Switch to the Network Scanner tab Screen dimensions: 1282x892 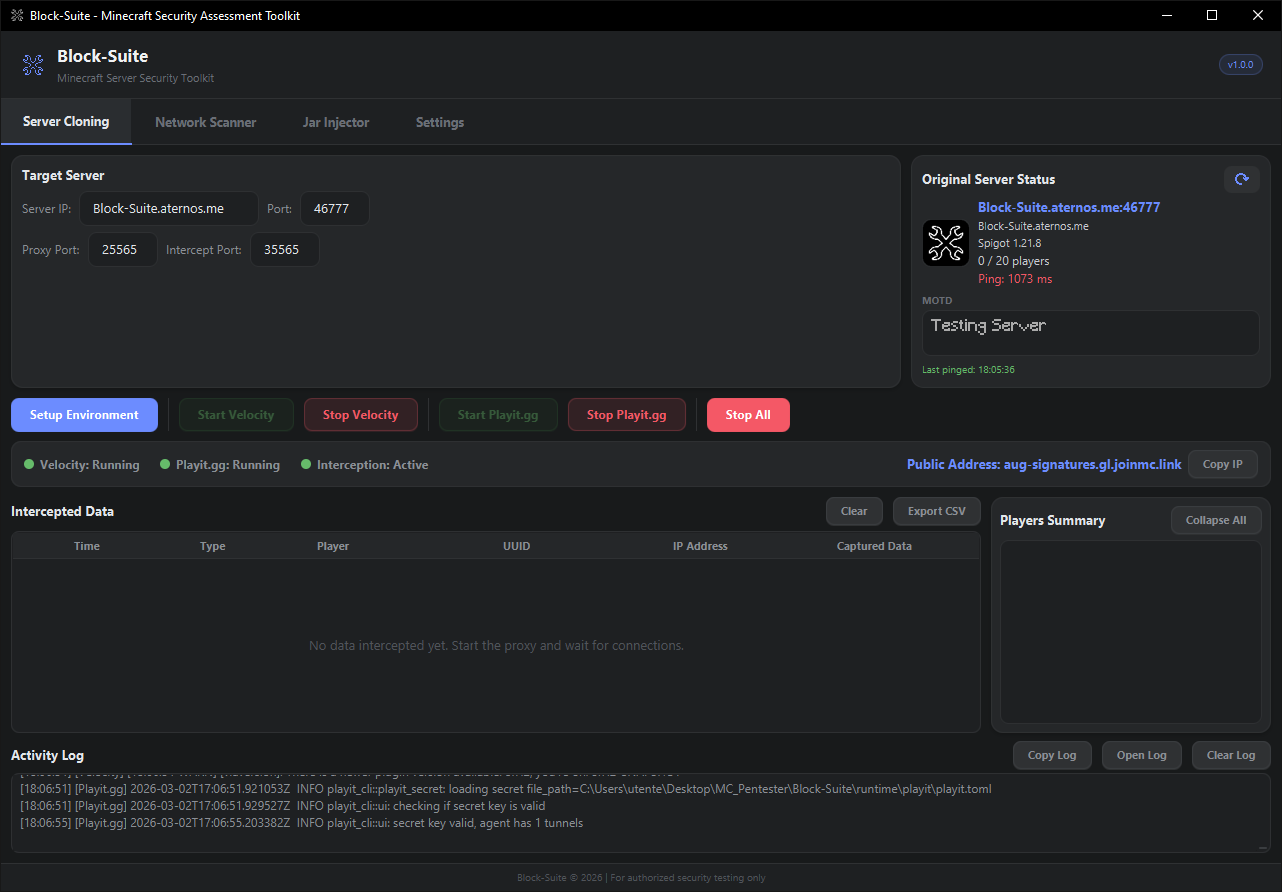point(205,122)
